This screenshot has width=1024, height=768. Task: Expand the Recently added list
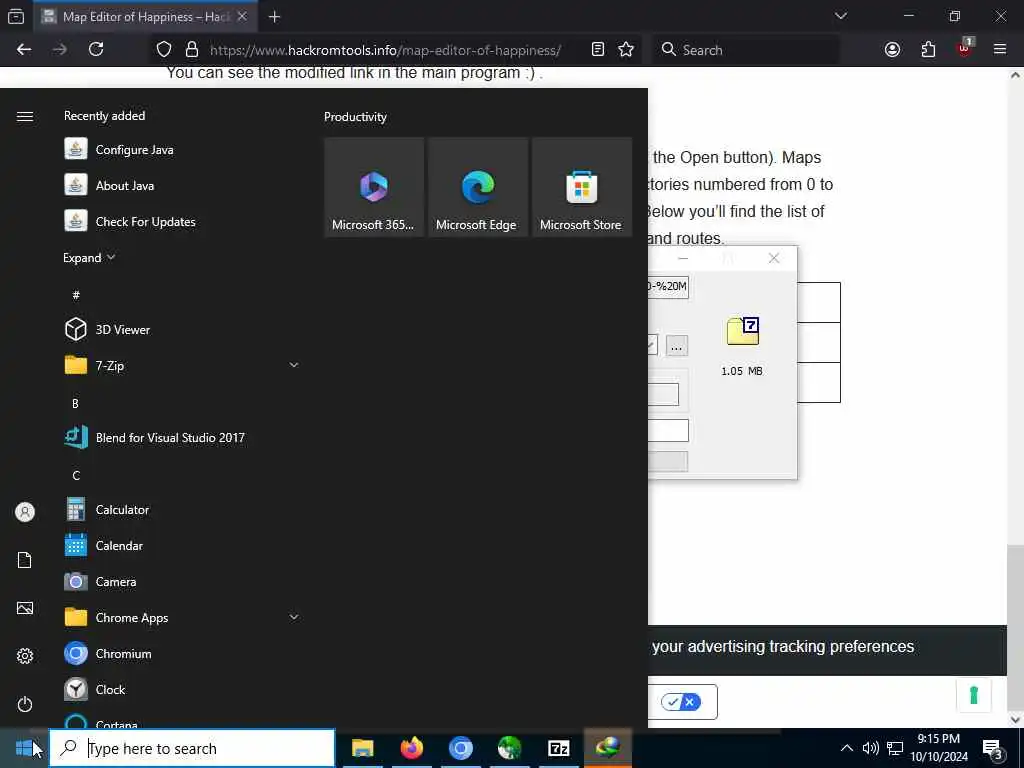tap(89, 257)
